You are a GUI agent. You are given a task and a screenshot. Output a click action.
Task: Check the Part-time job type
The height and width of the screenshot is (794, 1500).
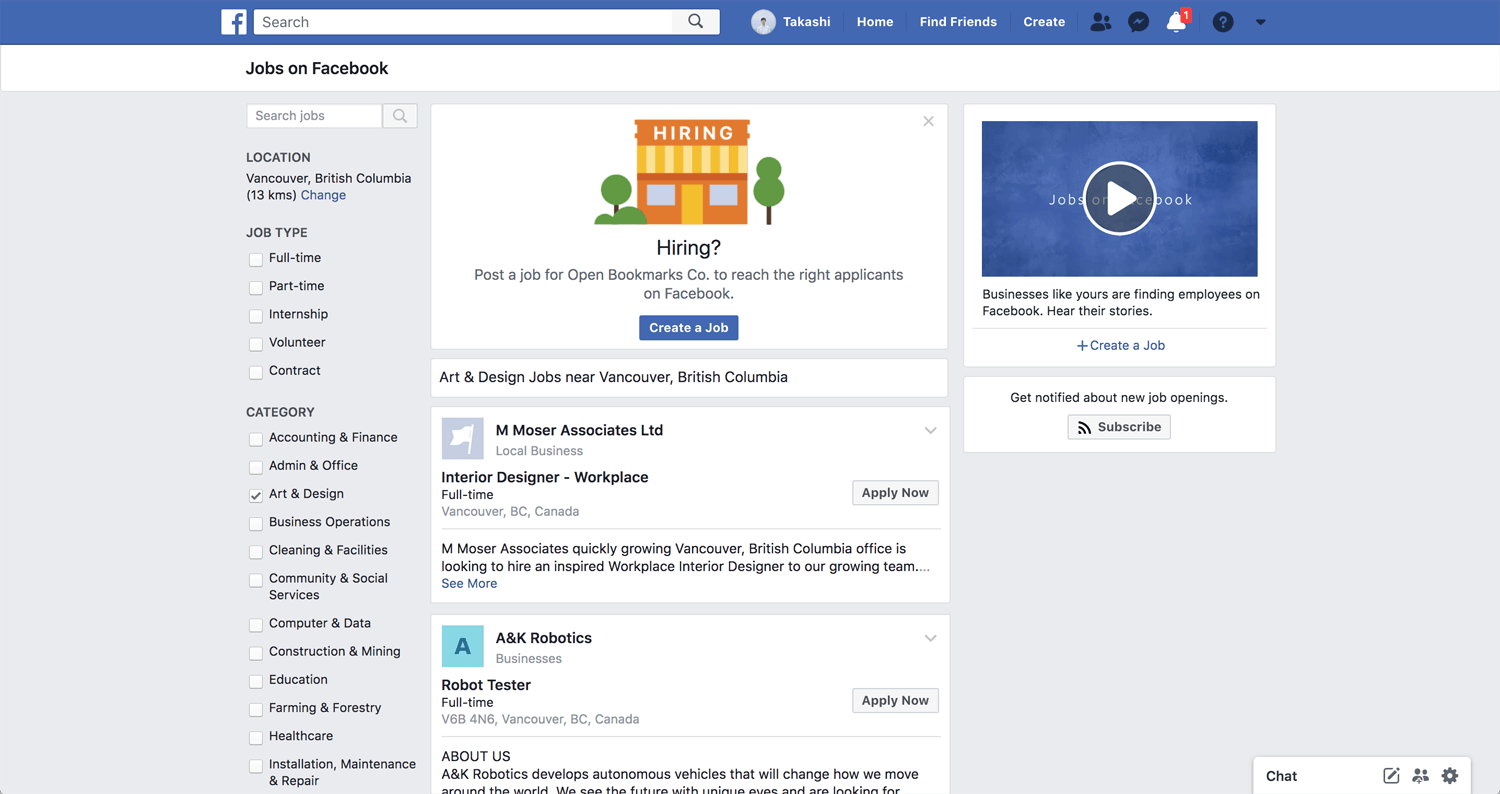click(256, 287)
